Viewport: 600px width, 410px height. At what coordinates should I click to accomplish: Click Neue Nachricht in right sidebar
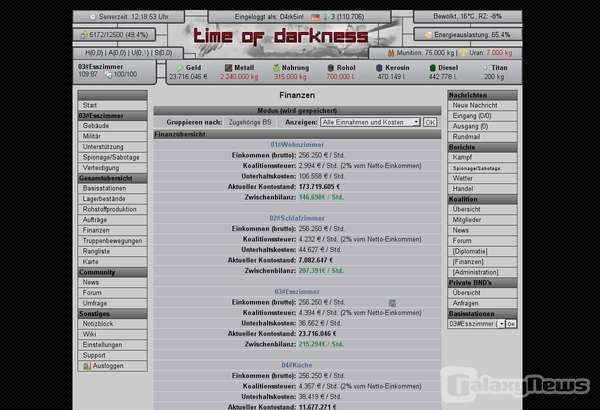tap(483, 105)
